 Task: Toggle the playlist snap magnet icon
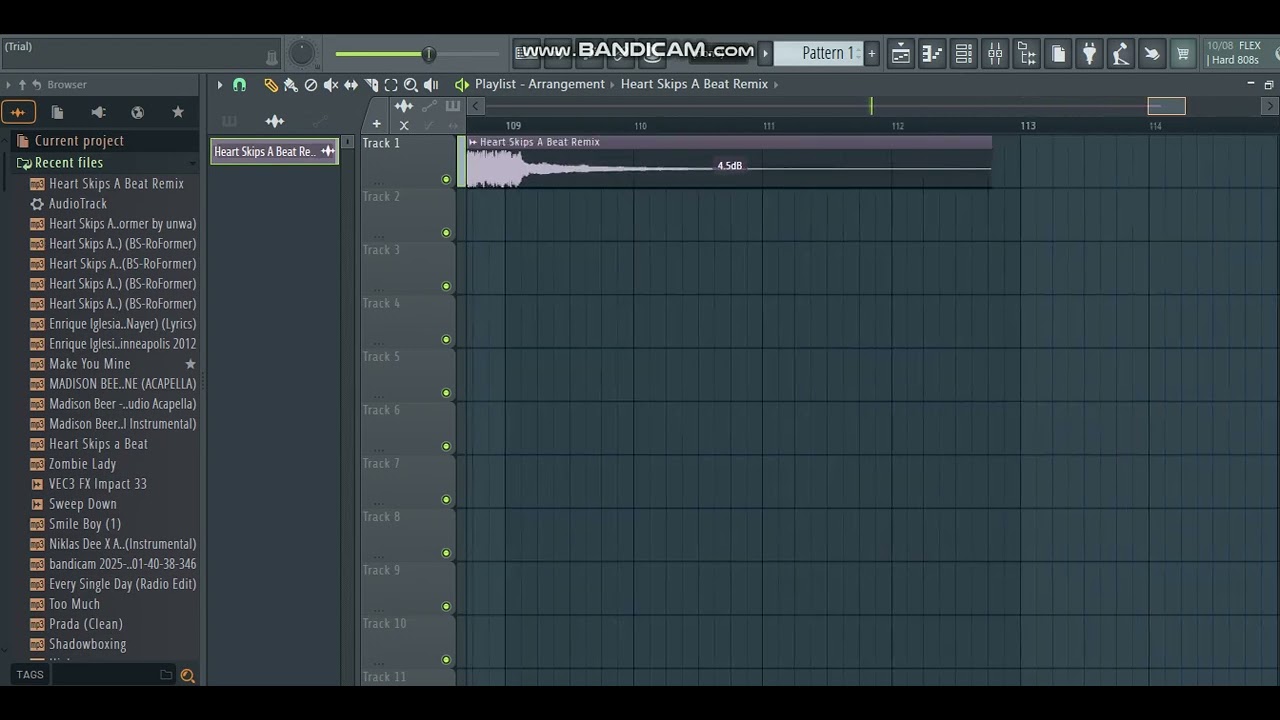coord(239,85)
